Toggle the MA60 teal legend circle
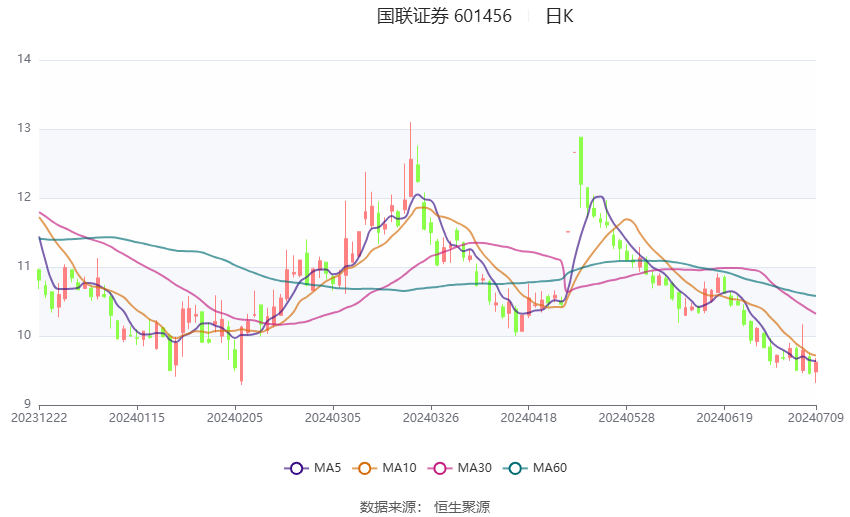This screenshot has height=517, width=850. [x=516, y=468]
